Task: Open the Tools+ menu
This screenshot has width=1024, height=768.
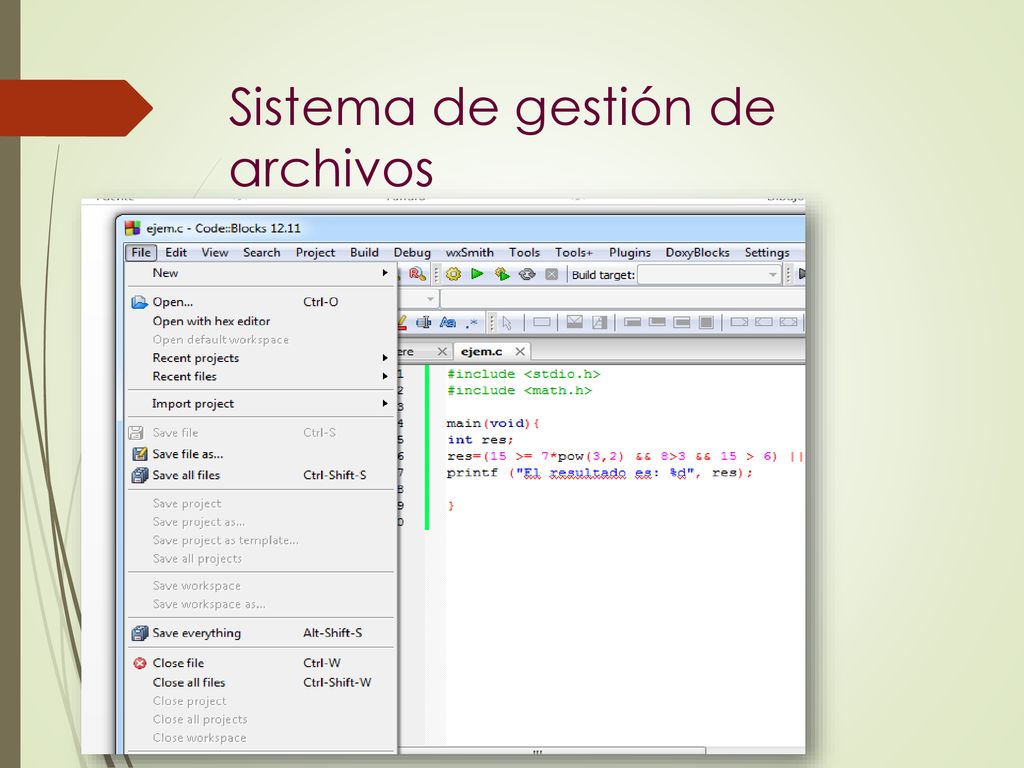Action: (x=574, y=252)
